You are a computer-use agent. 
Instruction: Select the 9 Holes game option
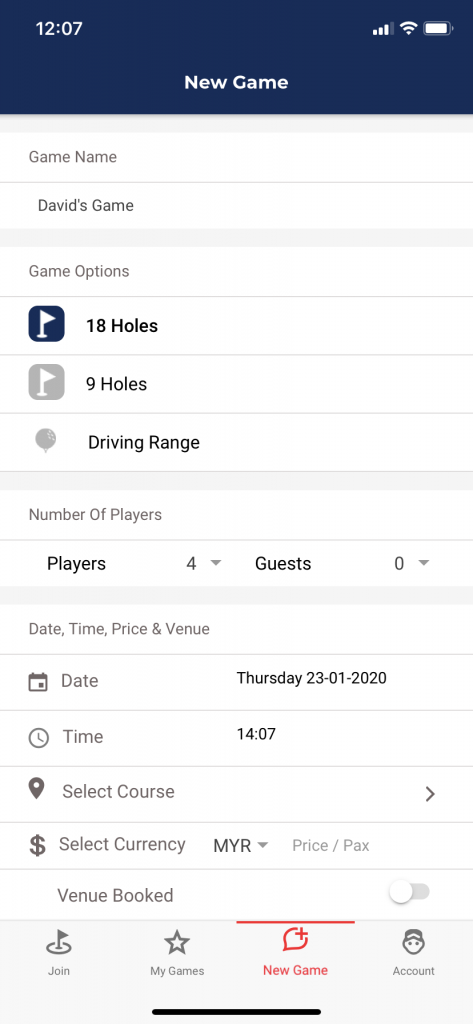(x=236, y=384)
